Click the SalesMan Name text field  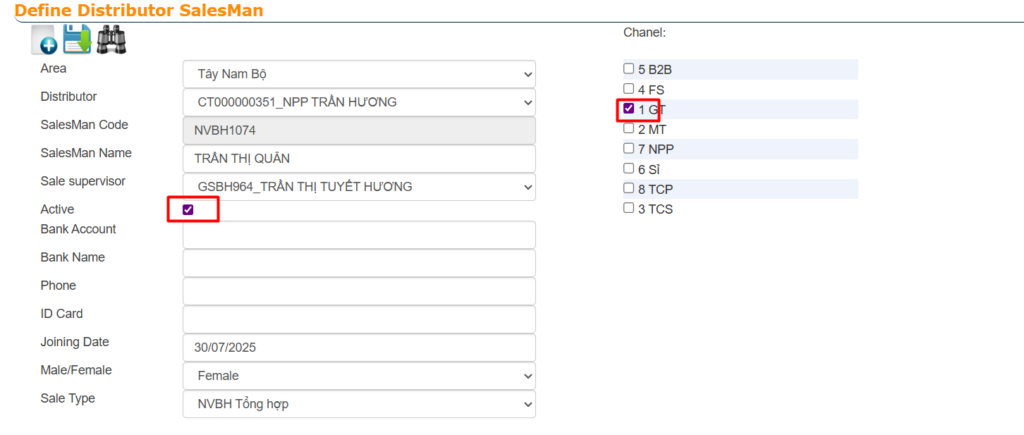[359, 159]
